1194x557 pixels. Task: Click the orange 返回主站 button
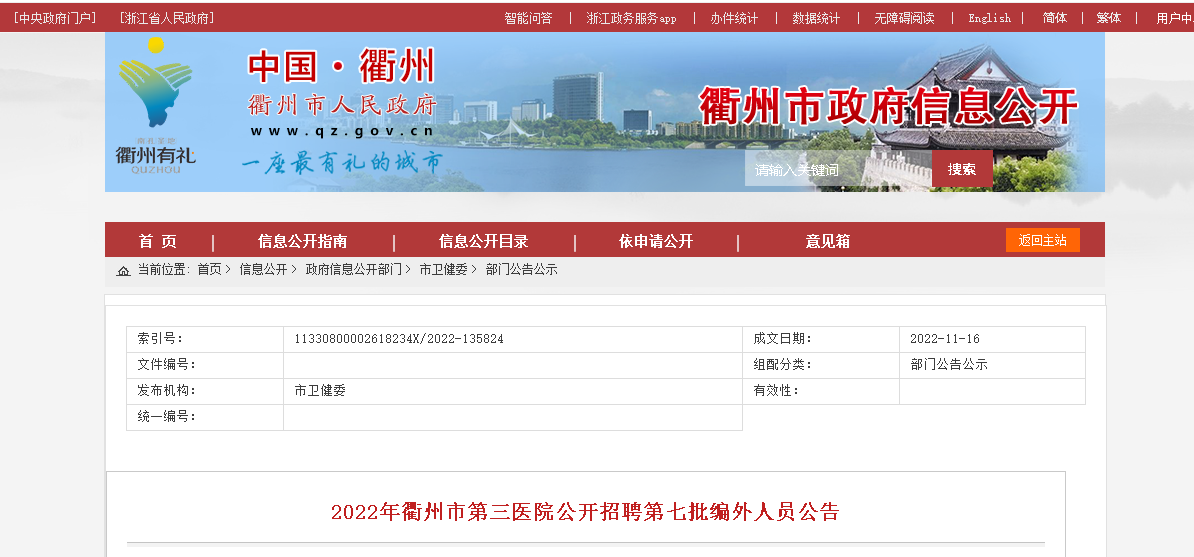(1042, 240)
